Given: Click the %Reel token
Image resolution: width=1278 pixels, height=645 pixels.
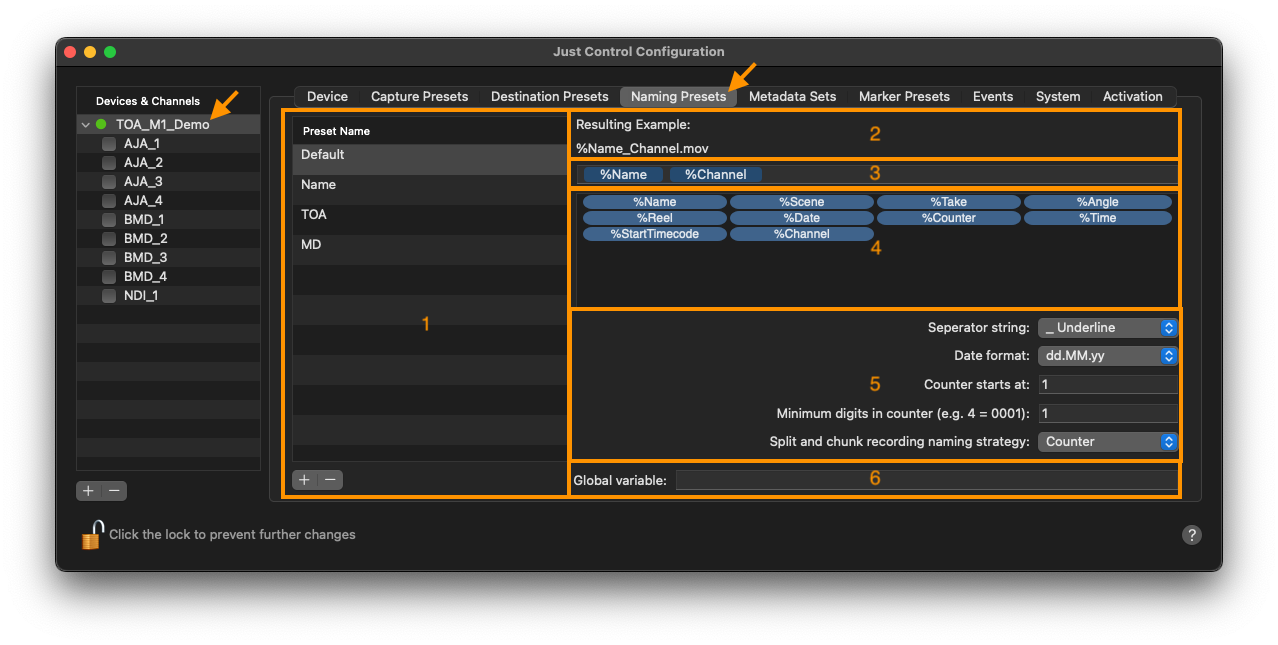Looking at the screenshot, I should pos(655,218).
